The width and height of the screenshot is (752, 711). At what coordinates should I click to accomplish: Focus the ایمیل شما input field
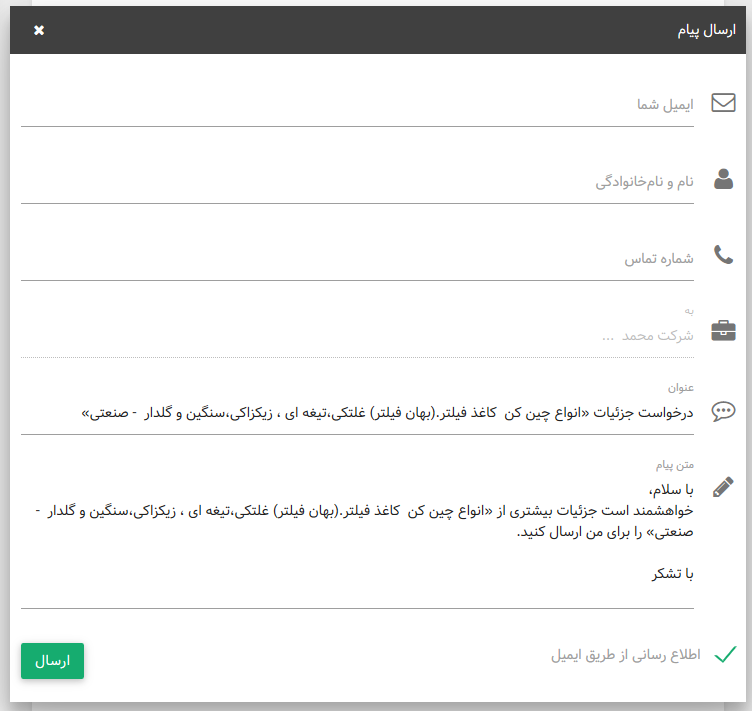coord(357,105)
